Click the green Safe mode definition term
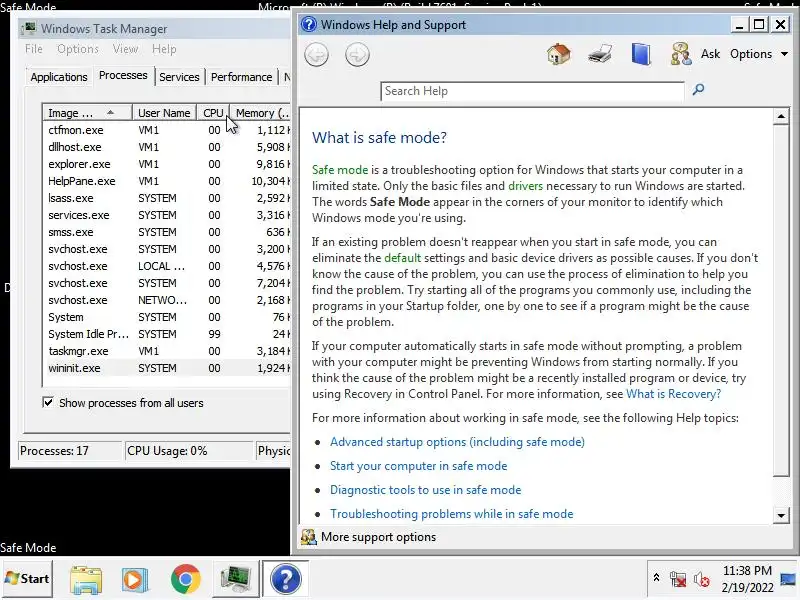Viewport: 800px width, 600px height. [340, 170]
